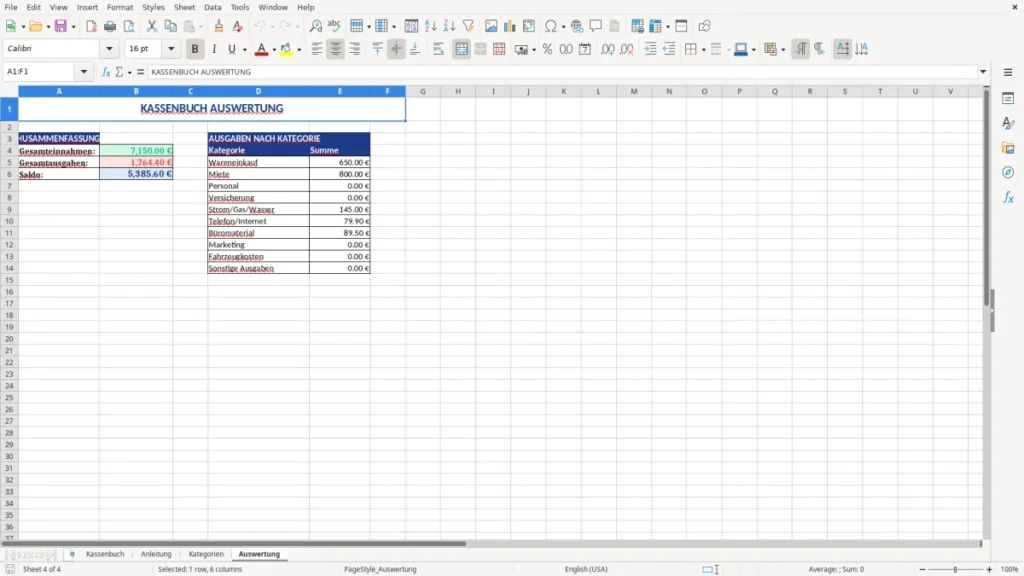
Task: Toggle Underline formatting
Action: pyautogui.click(x=231, y=49)
